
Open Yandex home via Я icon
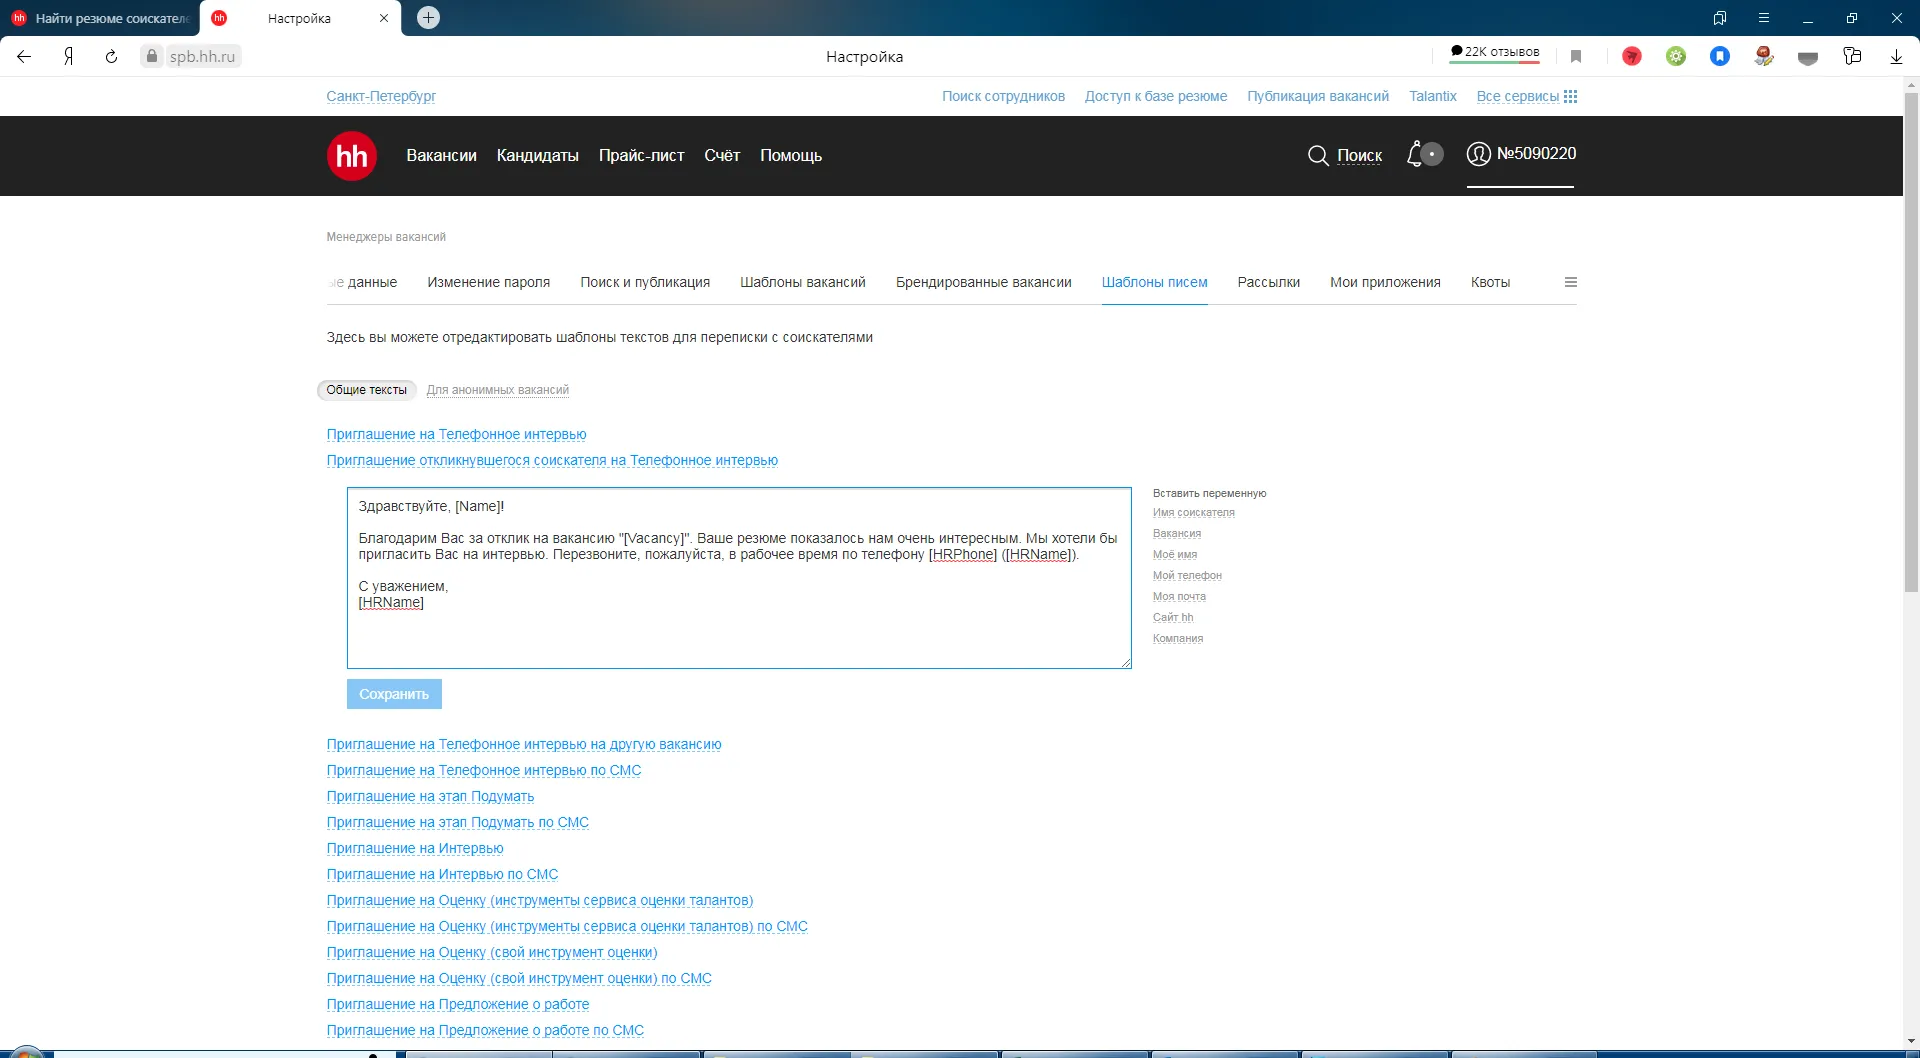68,57
